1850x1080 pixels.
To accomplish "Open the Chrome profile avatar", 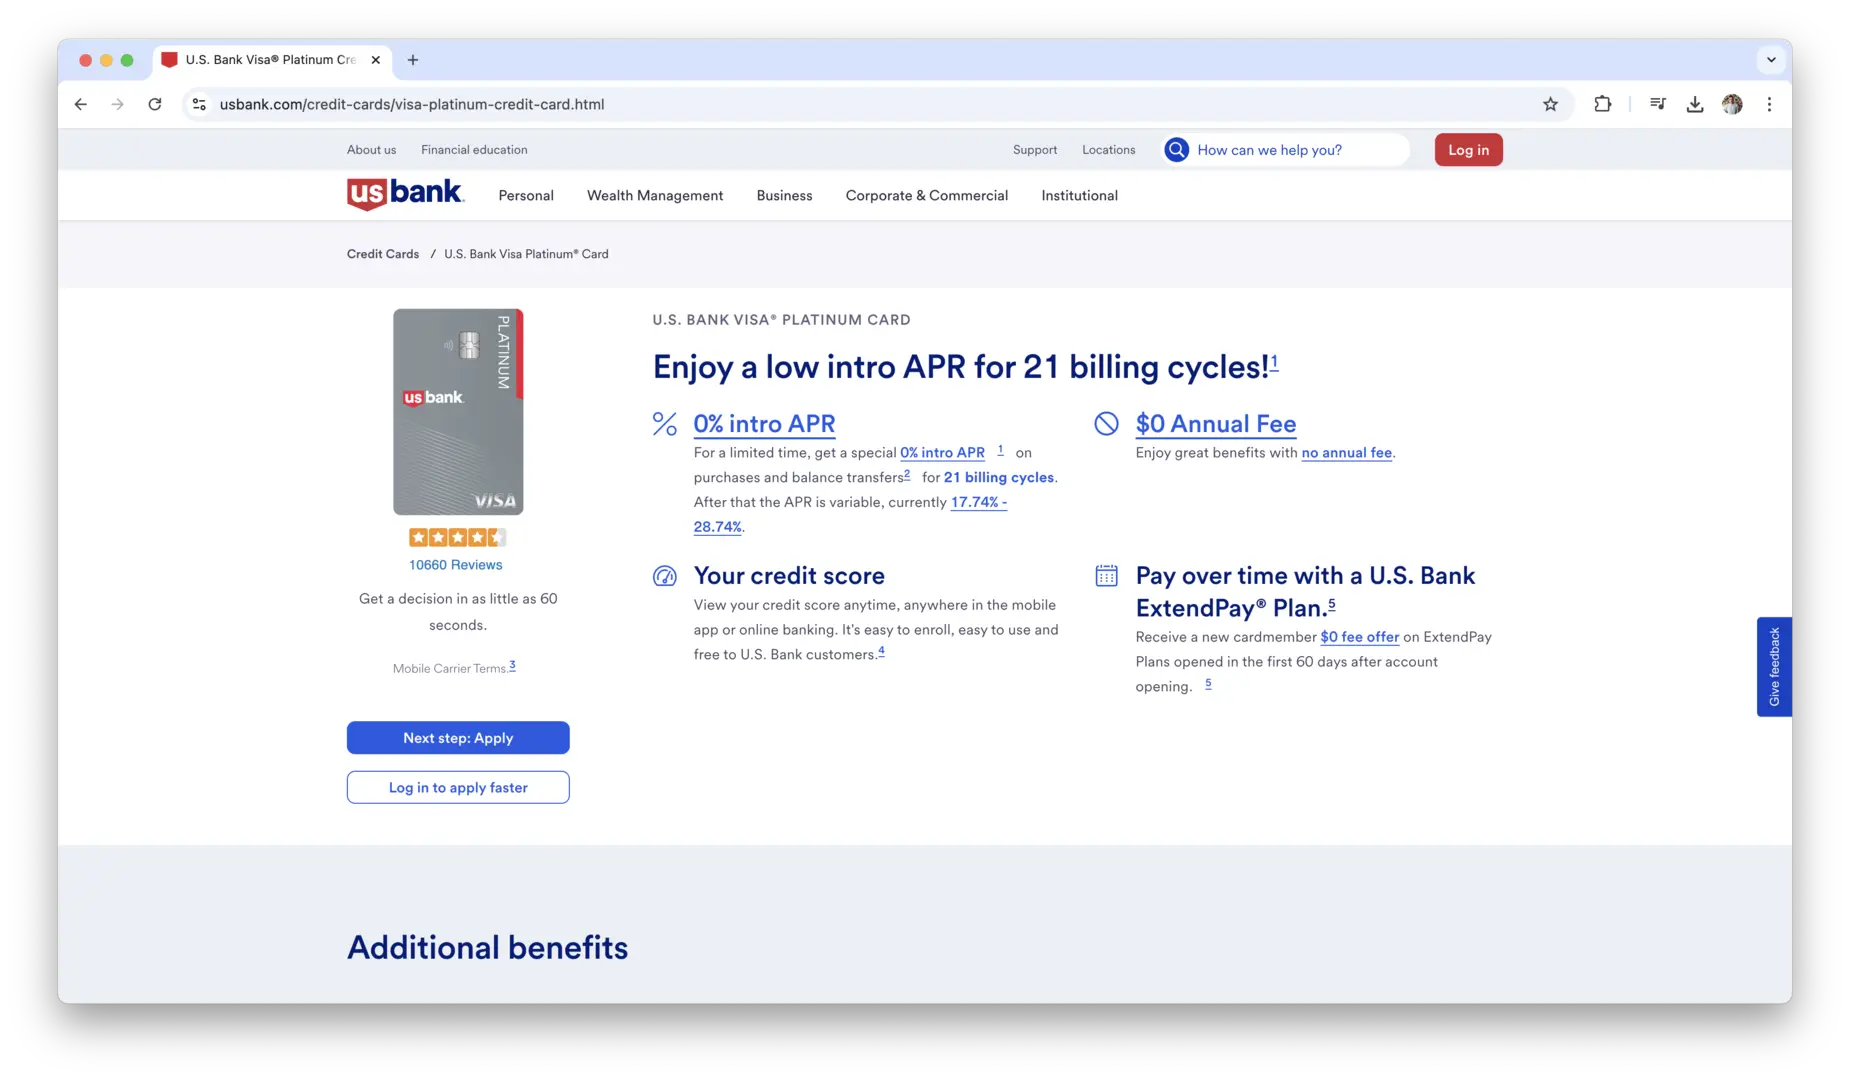I will [x=1732, y=104].
